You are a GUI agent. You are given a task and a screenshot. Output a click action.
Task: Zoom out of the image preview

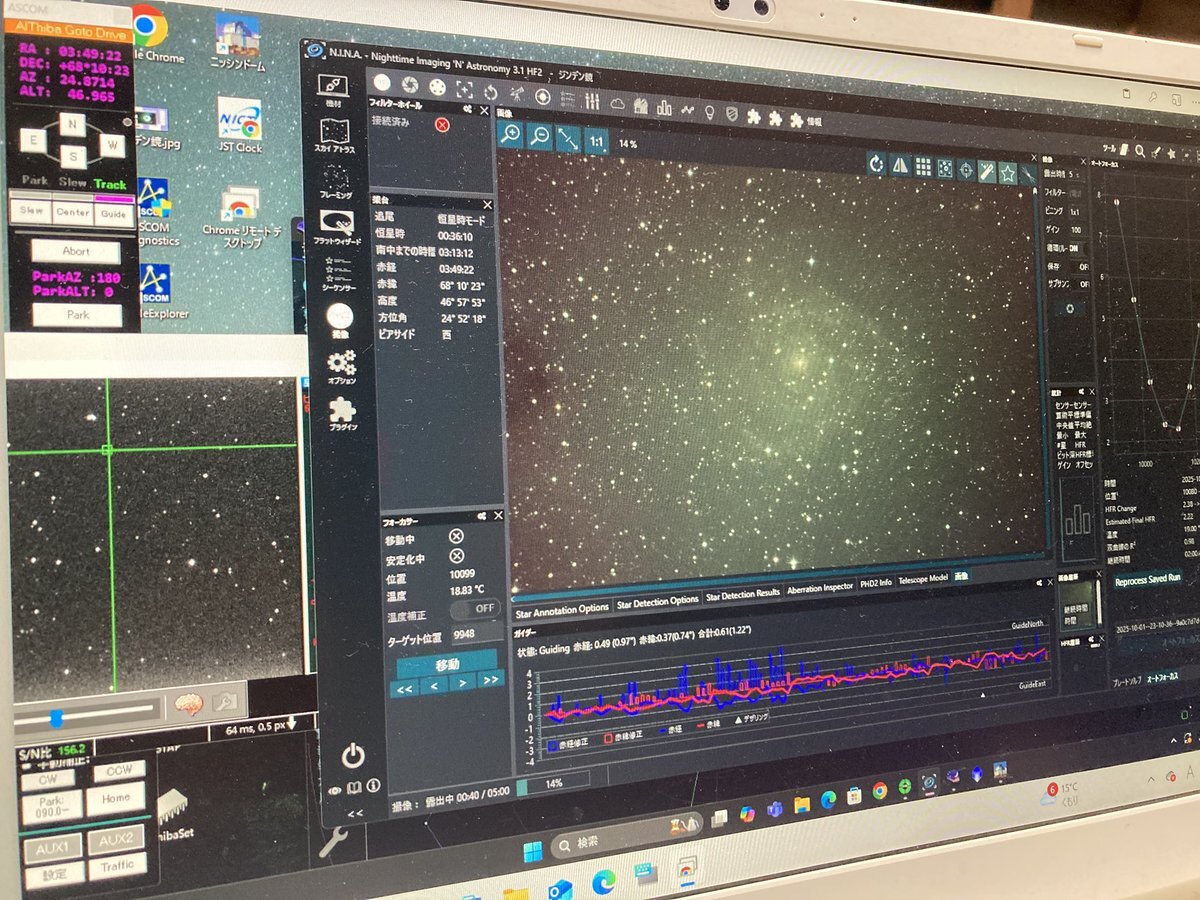point(539,137)
